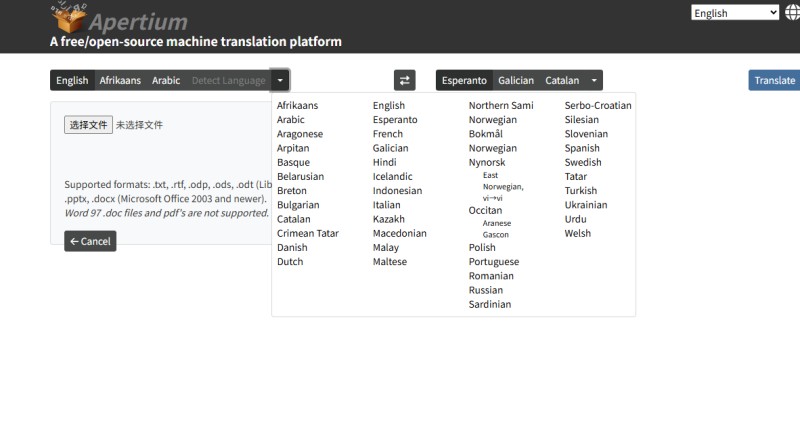Choose the East Norwegian variant sub-item
800x447 pixels.
click(x=503, y=186)
